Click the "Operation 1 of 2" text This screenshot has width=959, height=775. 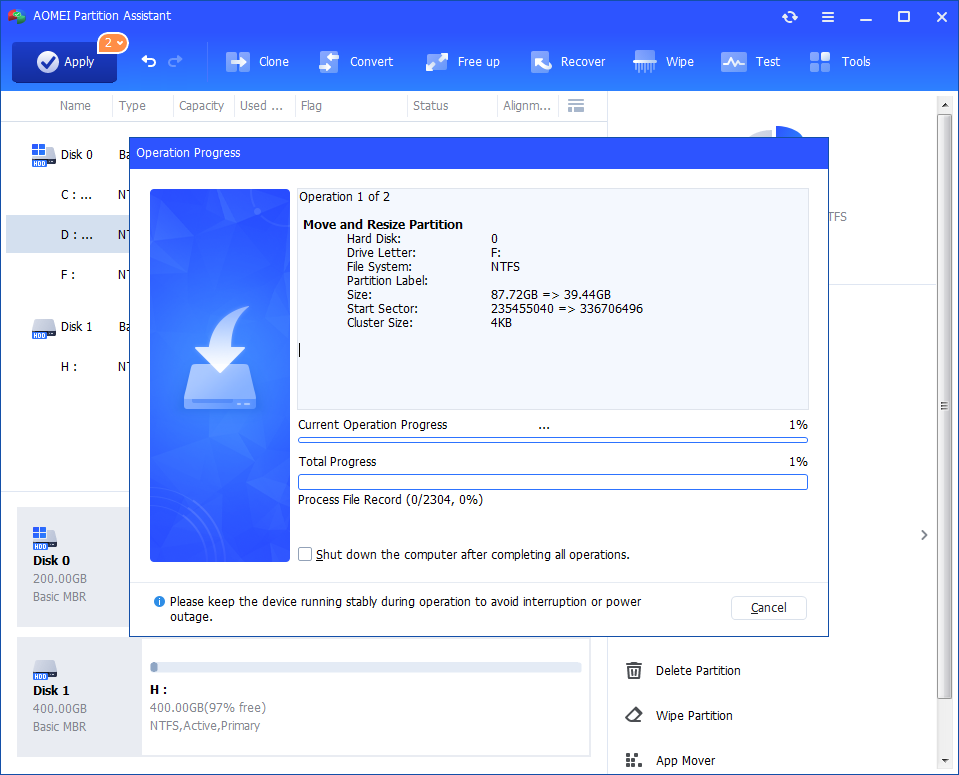click(344, 197)
